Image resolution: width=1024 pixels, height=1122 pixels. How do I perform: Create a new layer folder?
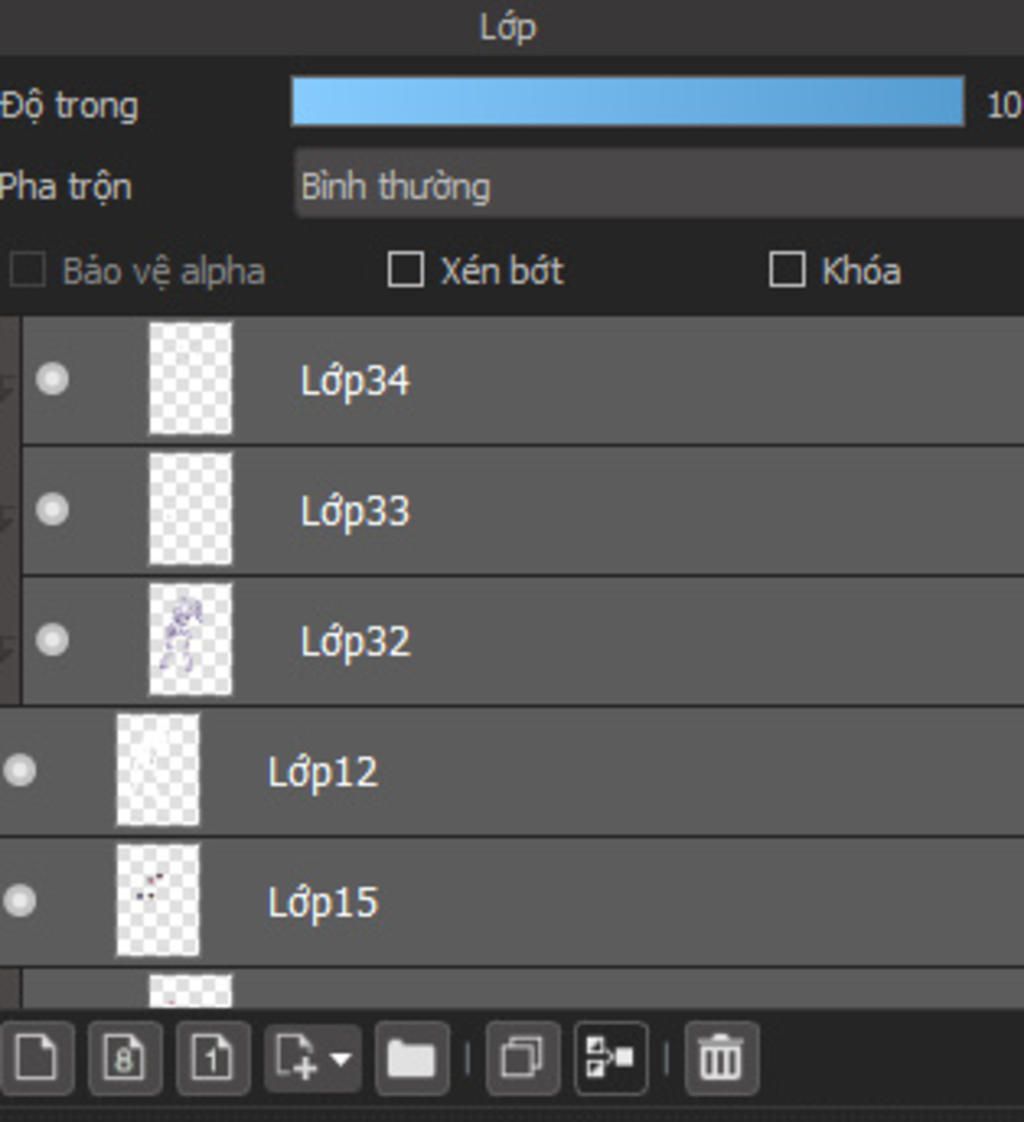(411, 1057)
